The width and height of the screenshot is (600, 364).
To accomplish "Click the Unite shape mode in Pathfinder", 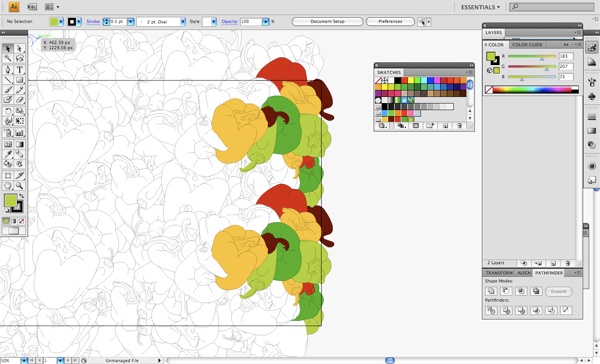I will point(491,291).
